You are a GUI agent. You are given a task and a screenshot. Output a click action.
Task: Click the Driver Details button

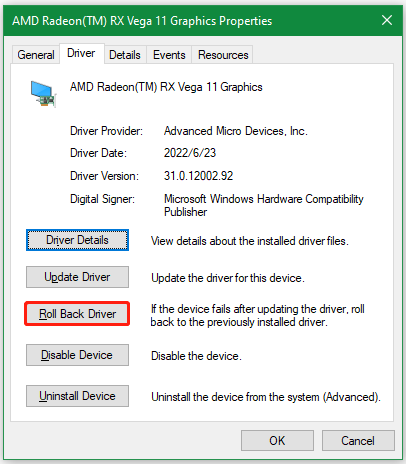coord(77,240)
